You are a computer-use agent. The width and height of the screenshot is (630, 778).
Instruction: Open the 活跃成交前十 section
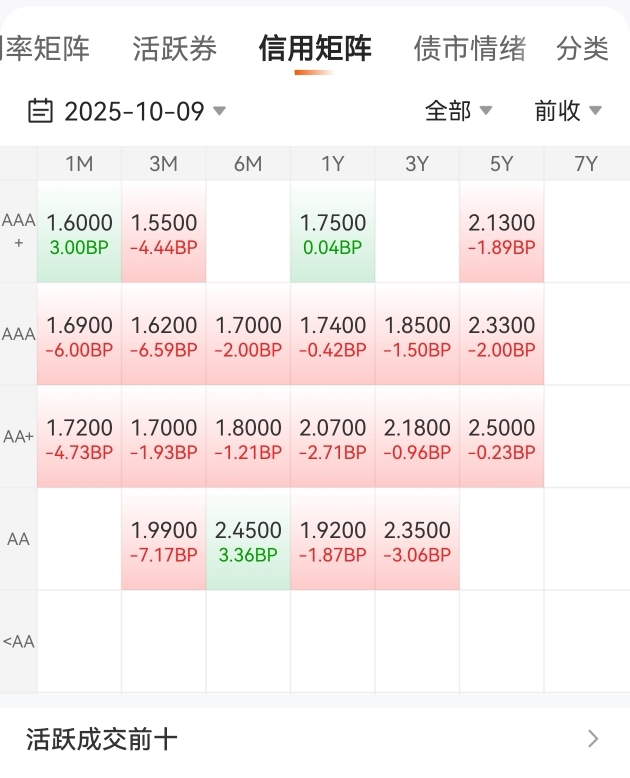102,739
